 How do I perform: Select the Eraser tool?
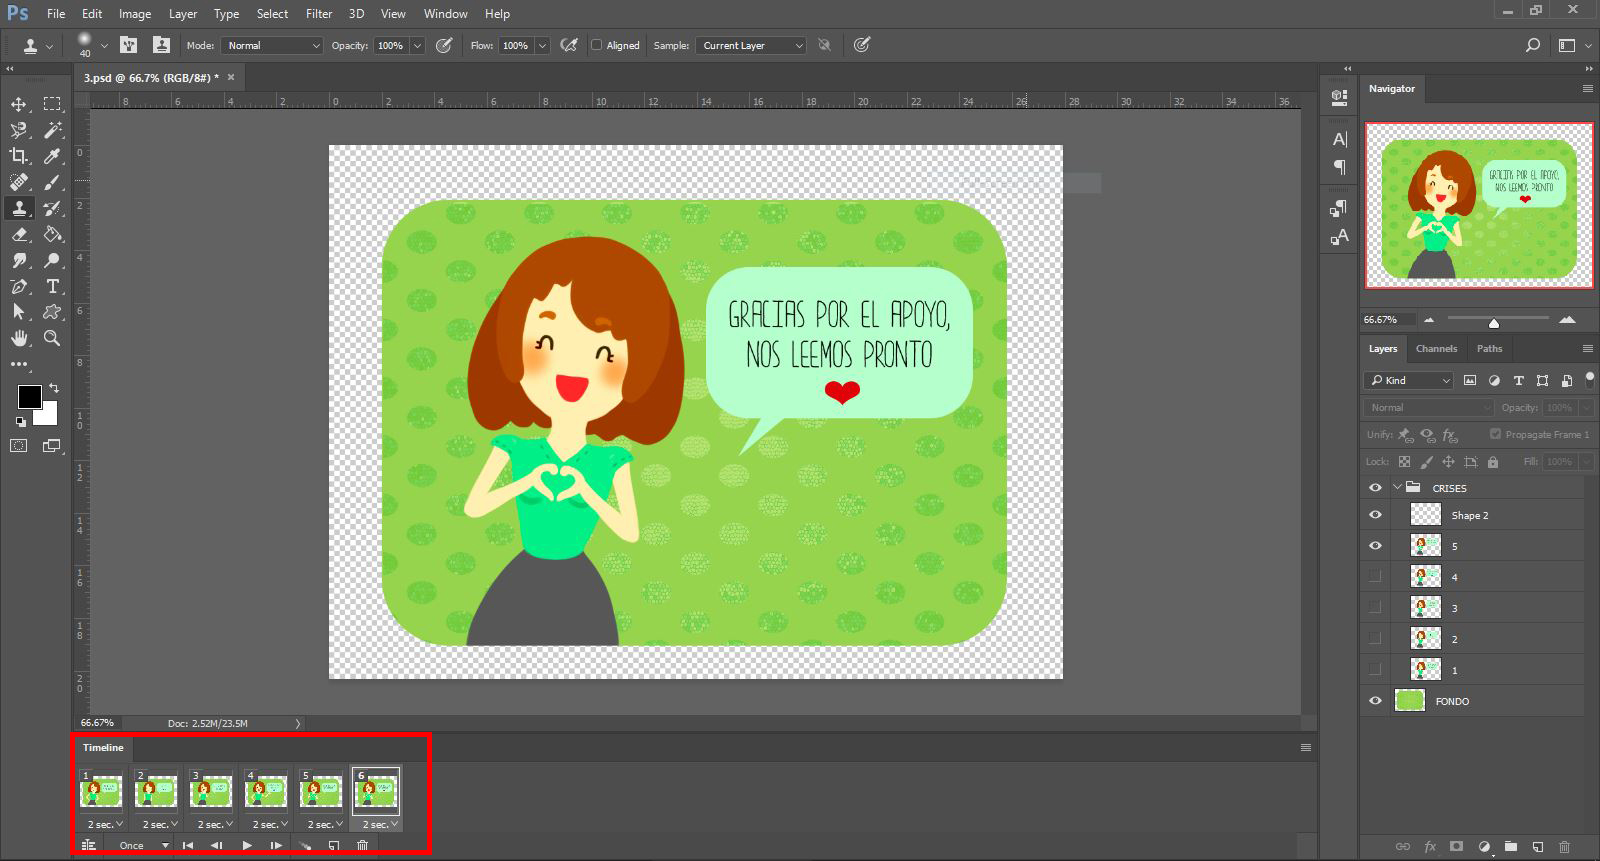(19, 234)
